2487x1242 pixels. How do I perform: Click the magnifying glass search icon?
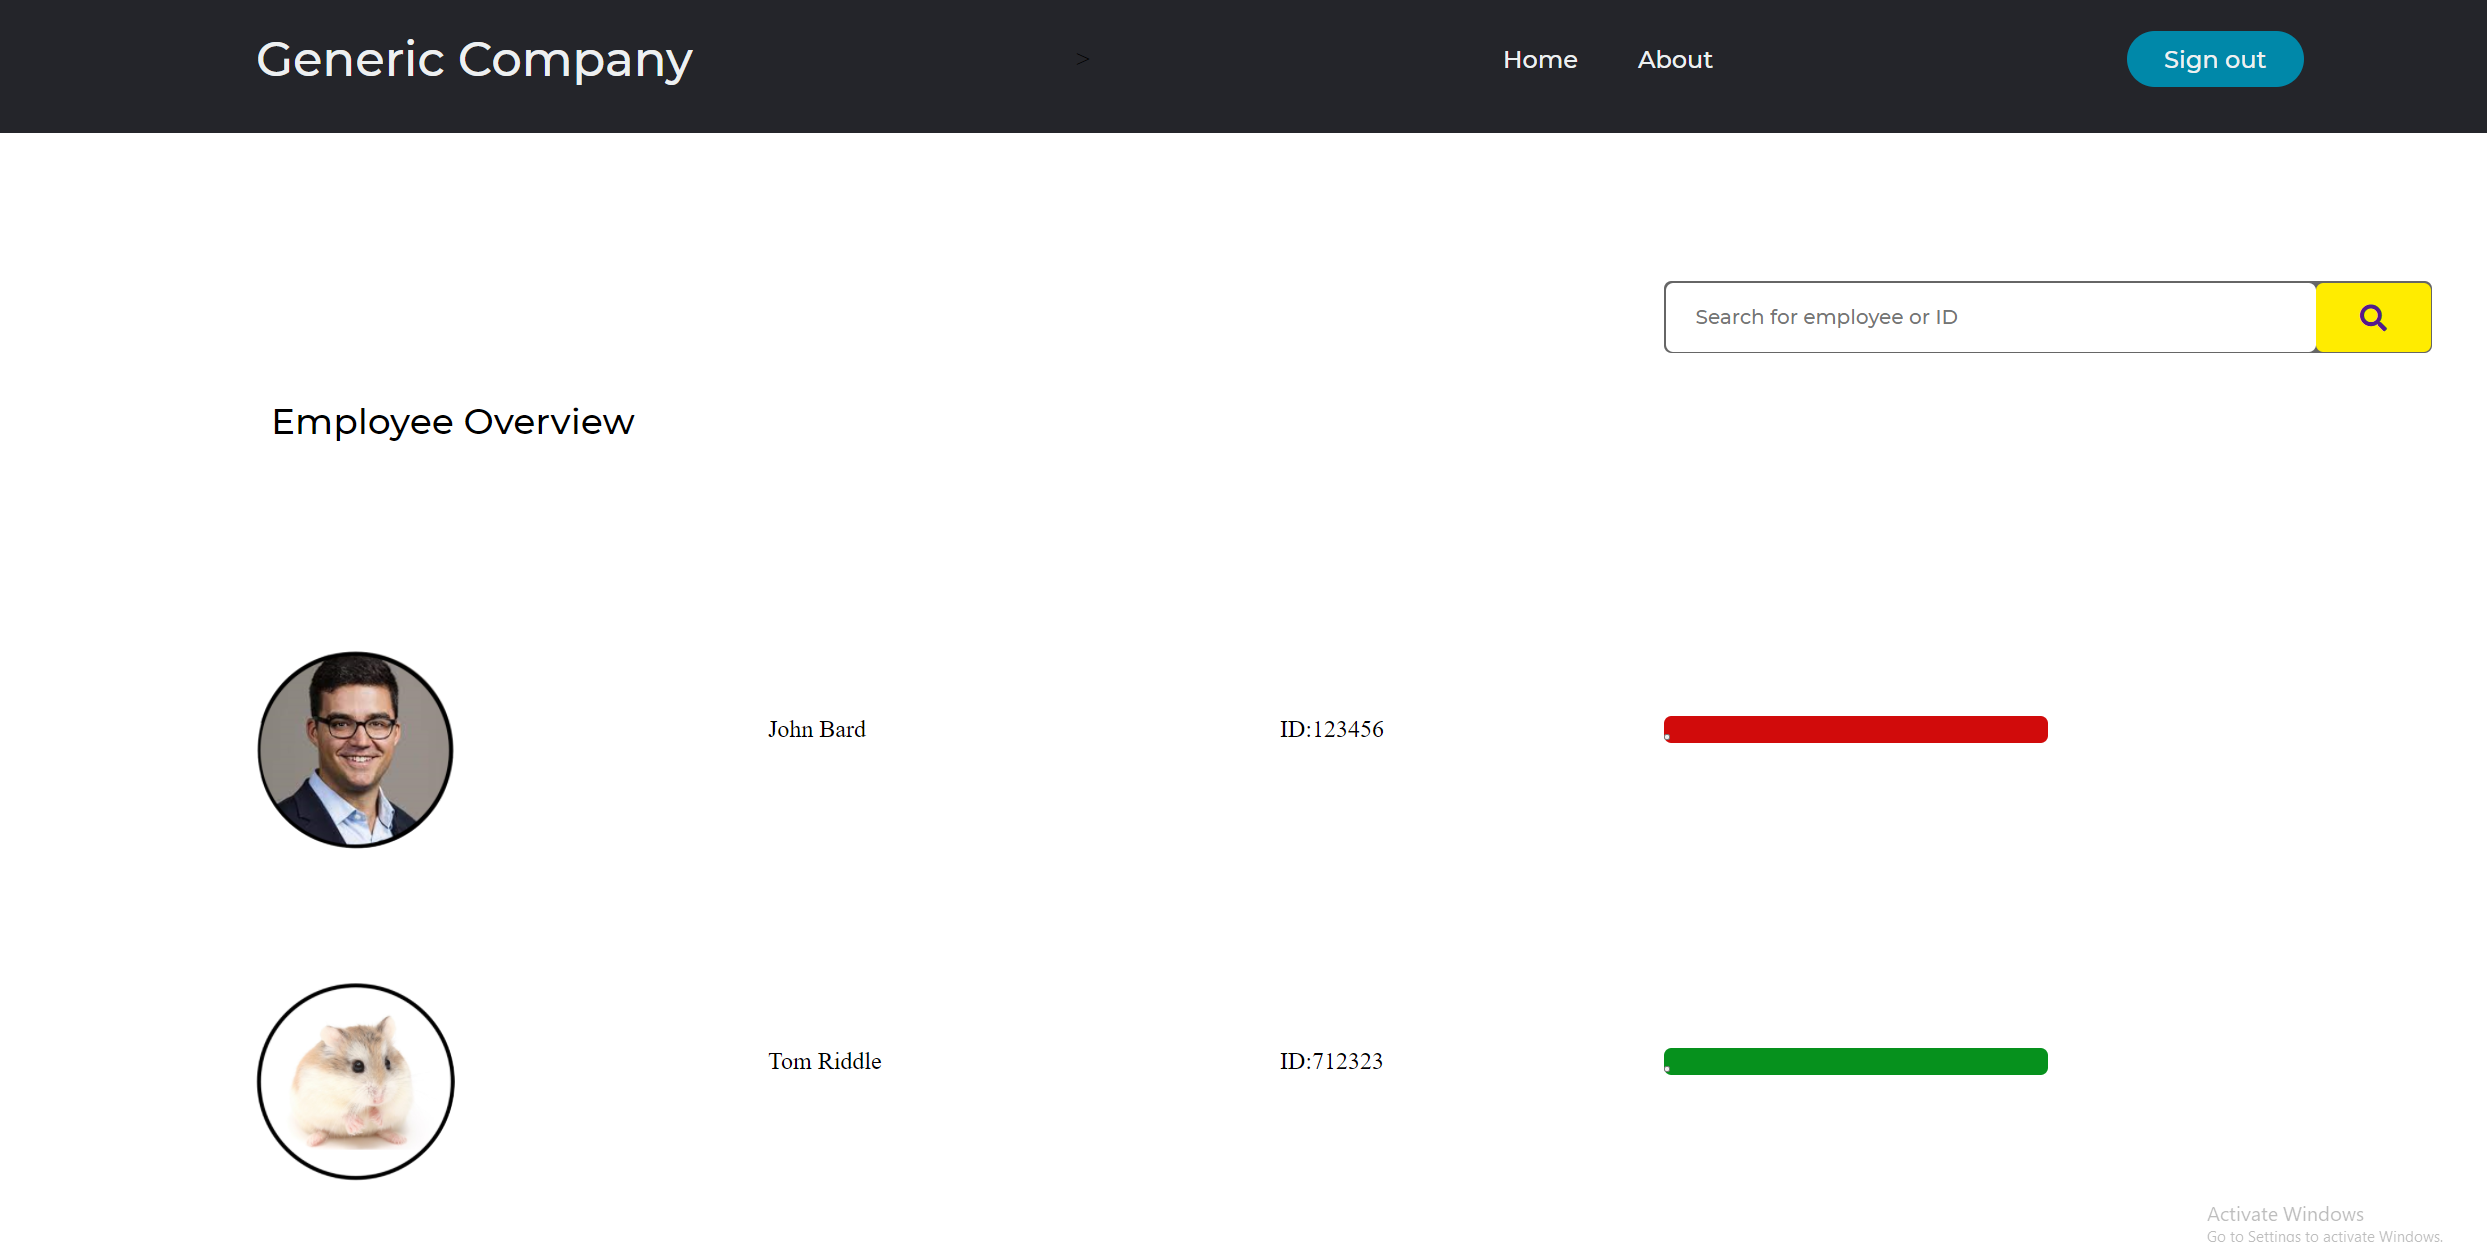(x=2372, y=317)
